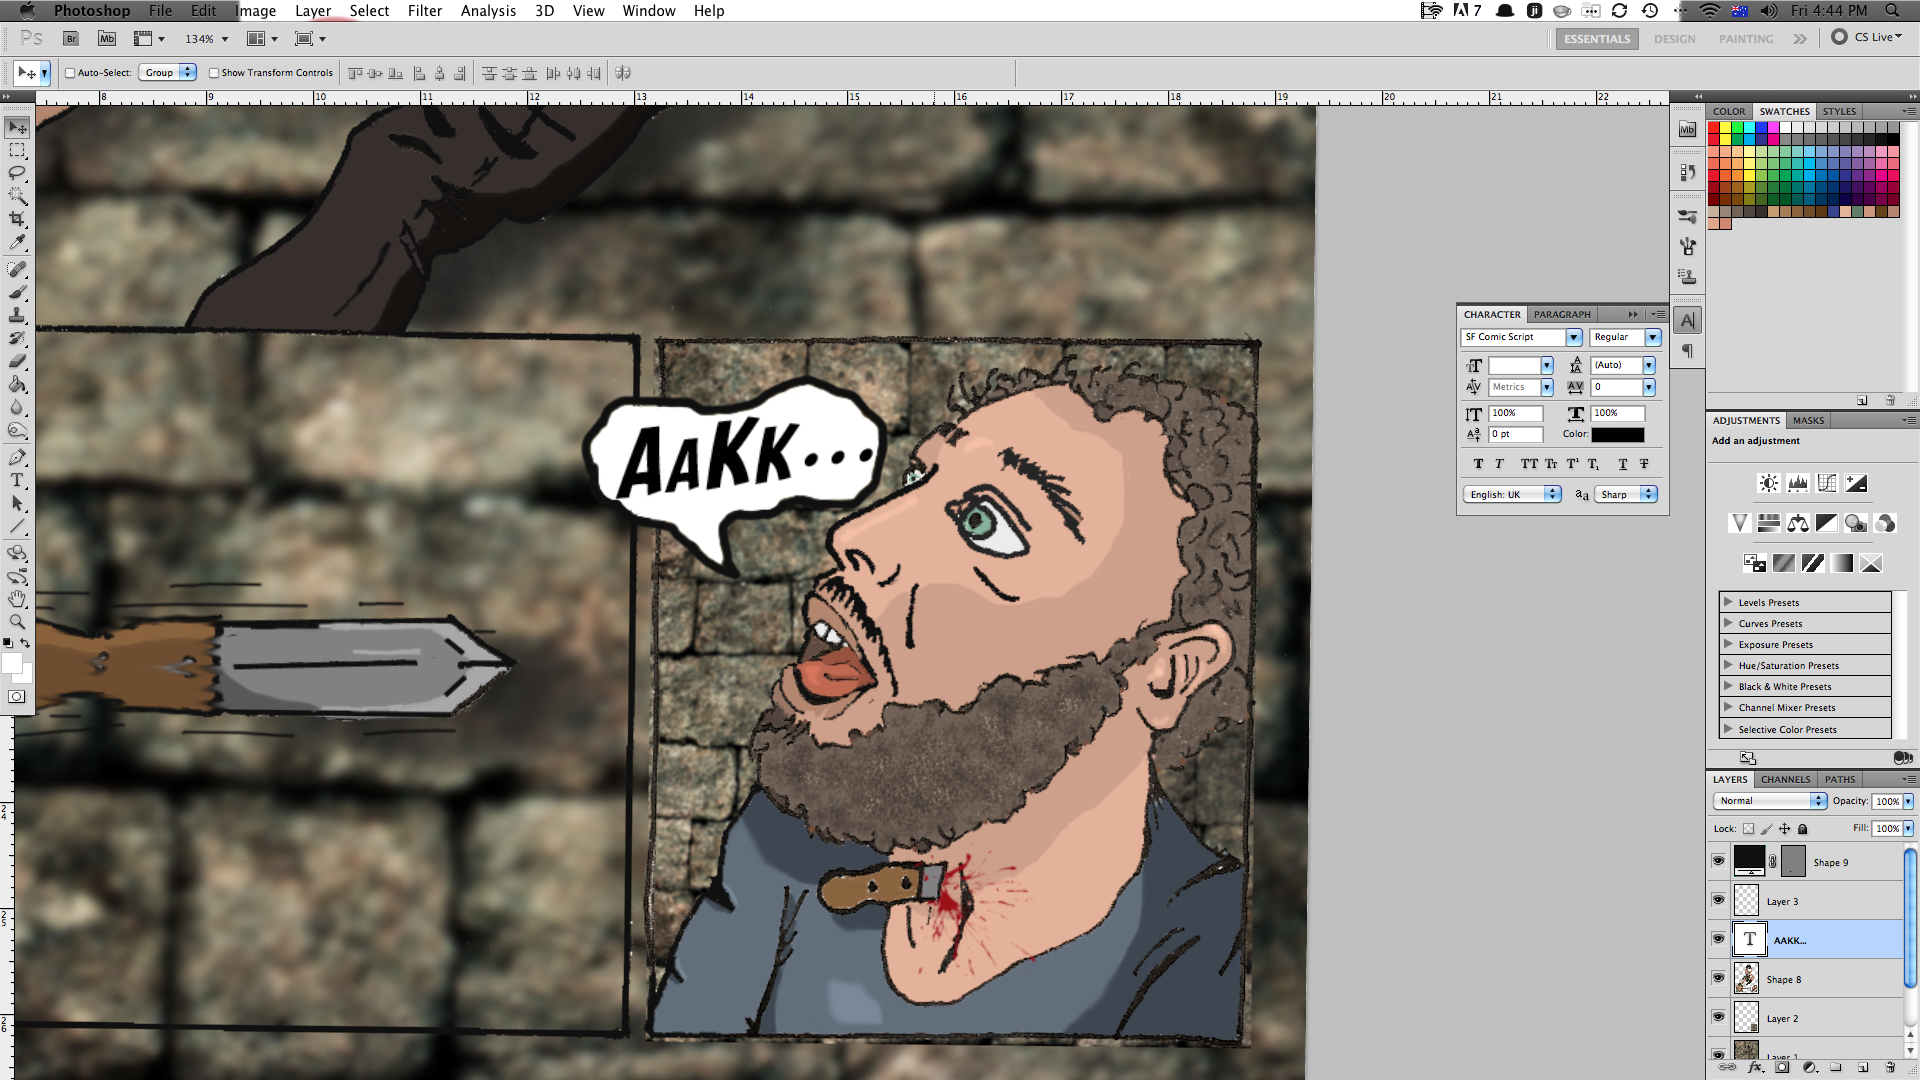Open the Layer menu
The height and width of the screenshot is (1080, 1920).
coord(313,11)
